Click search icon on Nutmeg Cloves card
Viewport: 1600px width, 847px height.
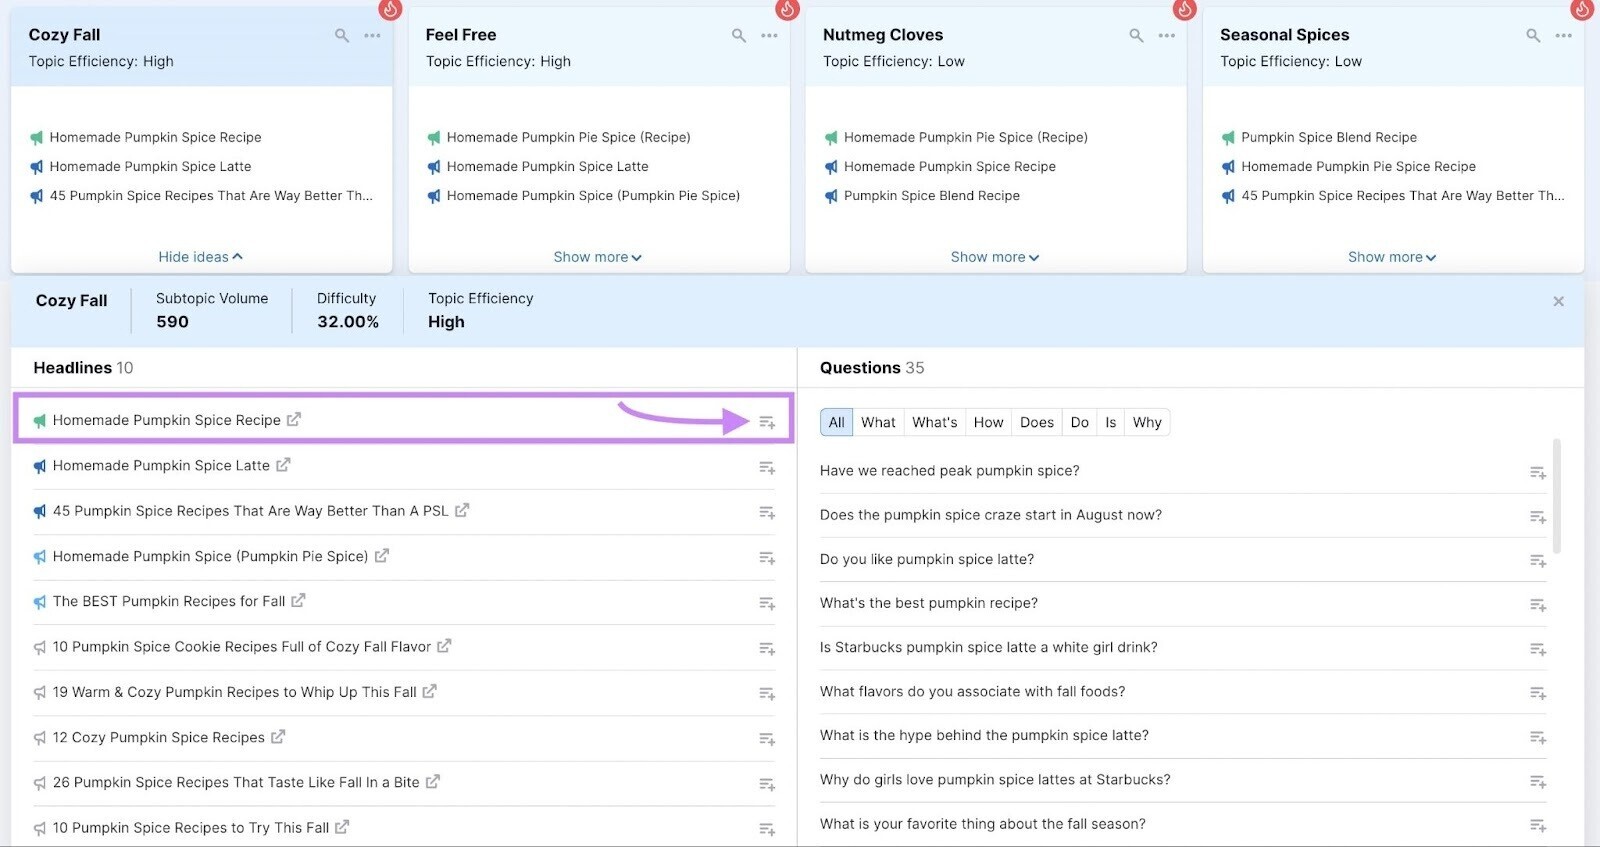(1136, 36)
